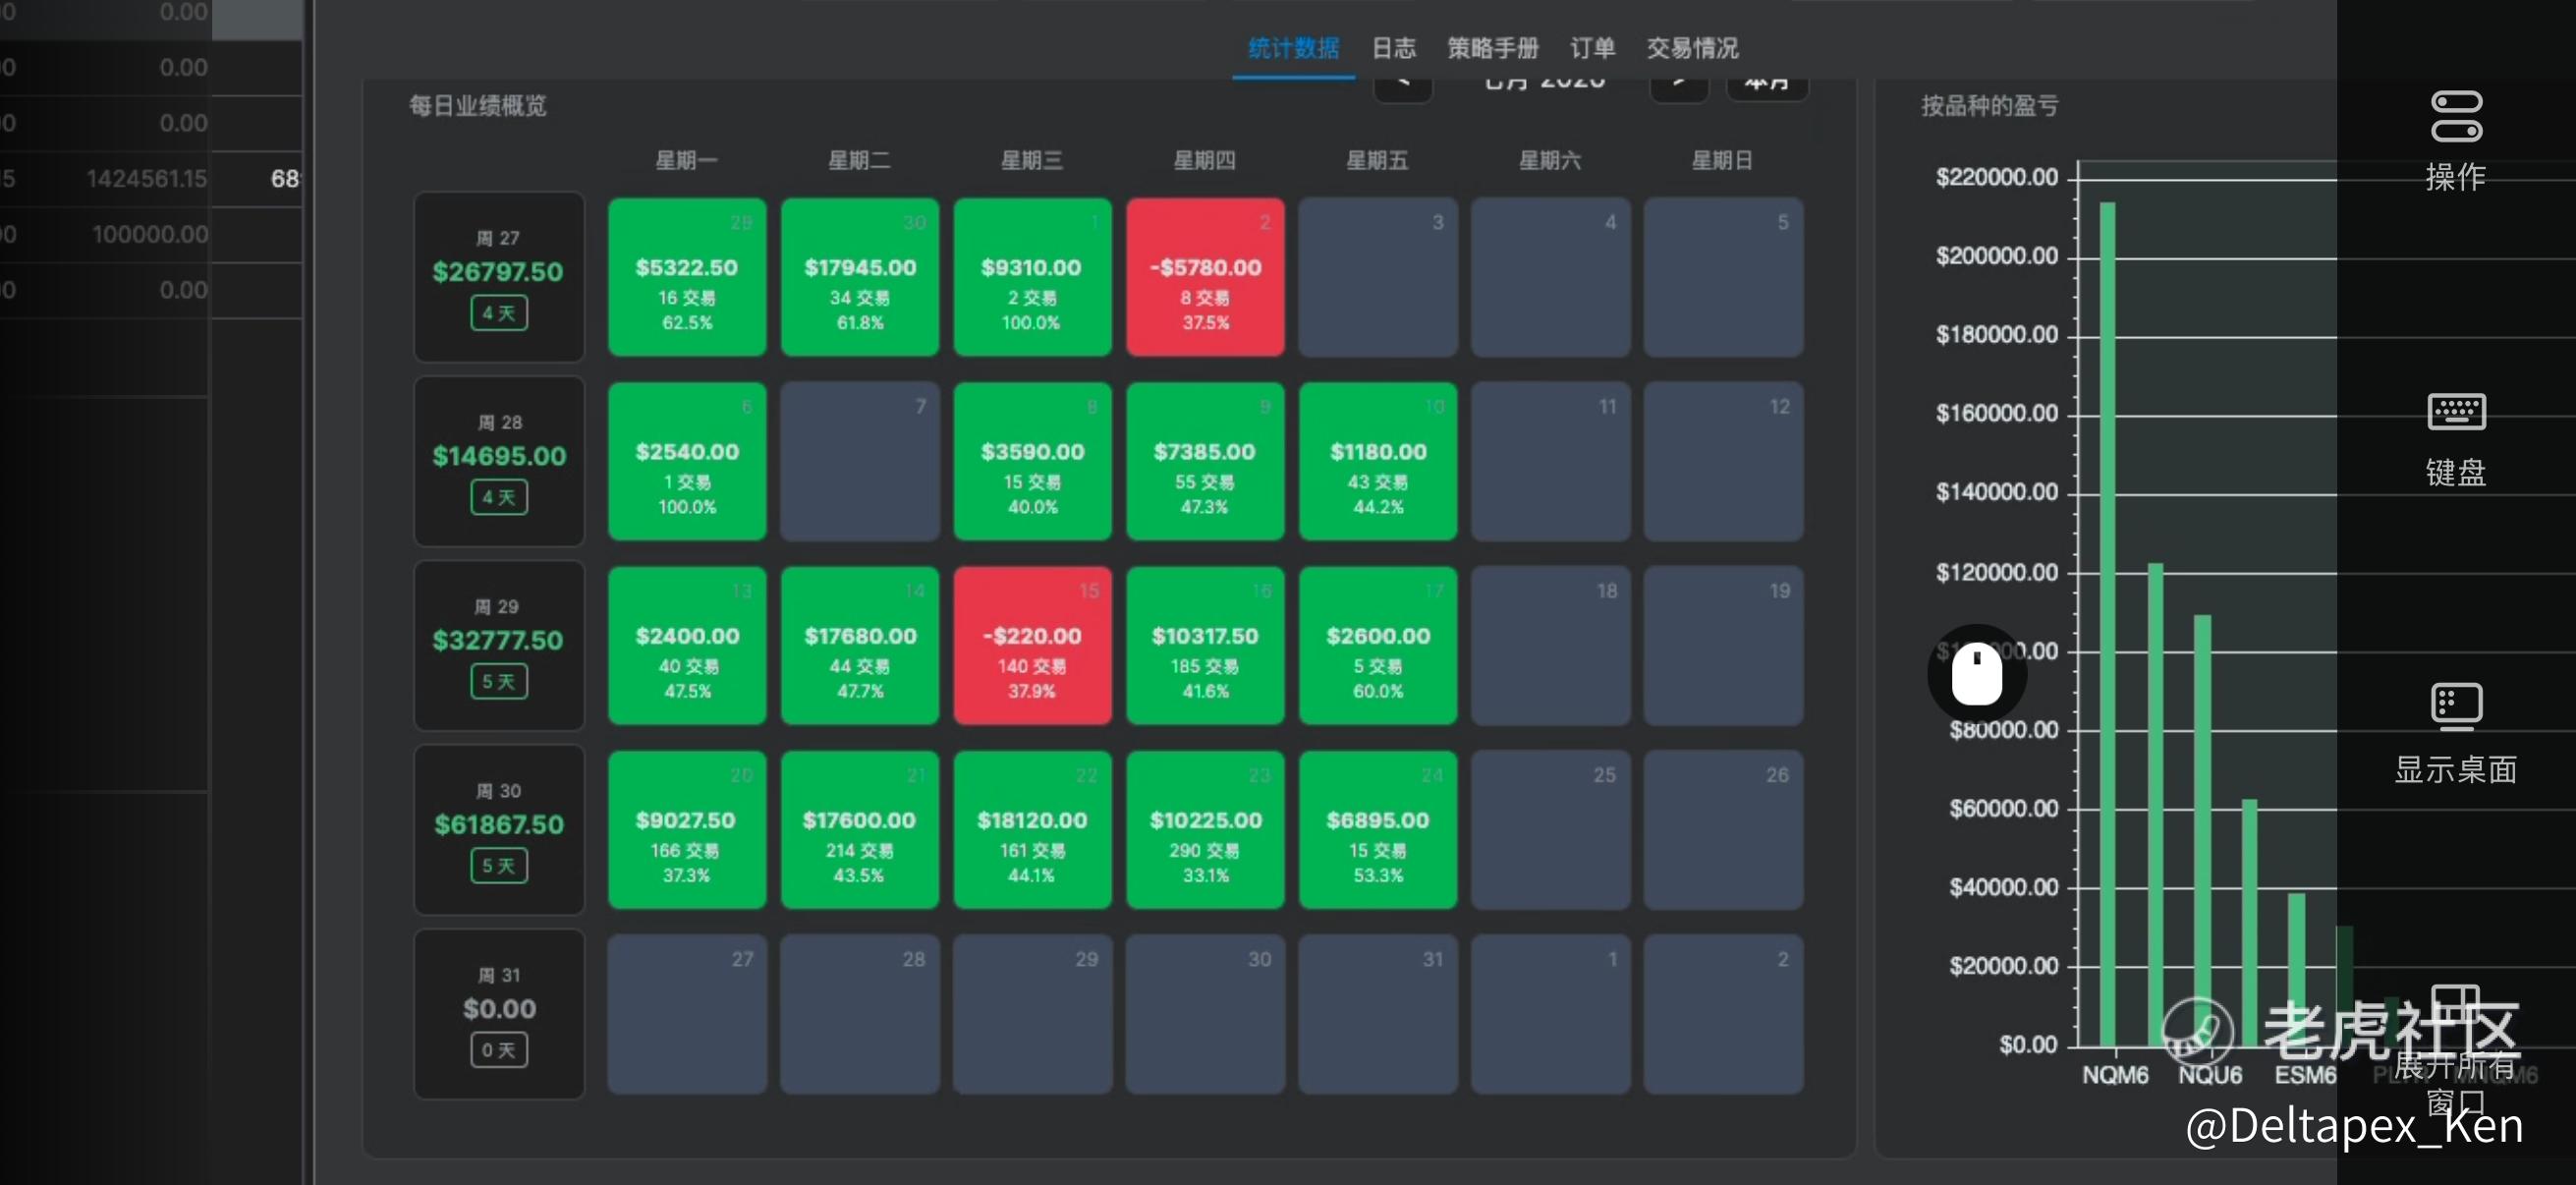Select the empty day cell numbered 7
Viewport: 2576px width, 1185px height.
[860, 461]
